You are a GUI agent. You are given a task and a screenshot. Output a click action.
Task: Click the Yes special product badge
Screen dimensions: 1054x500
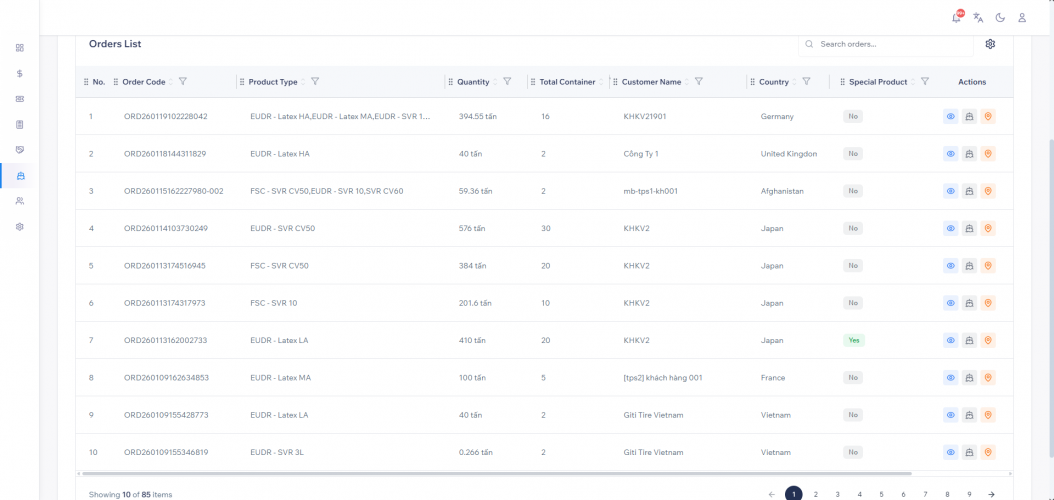pyautogui.click(x=854, y=341)
